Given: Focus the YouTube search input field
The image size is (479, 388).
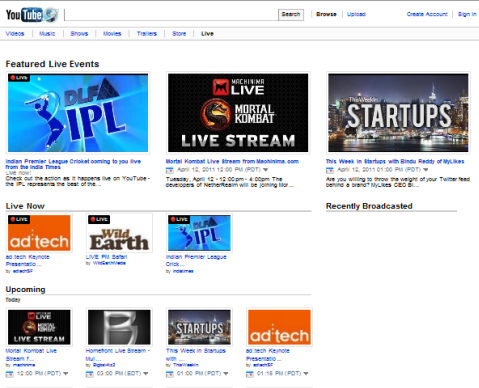Looking at the screenshot, I should [171, 15].
